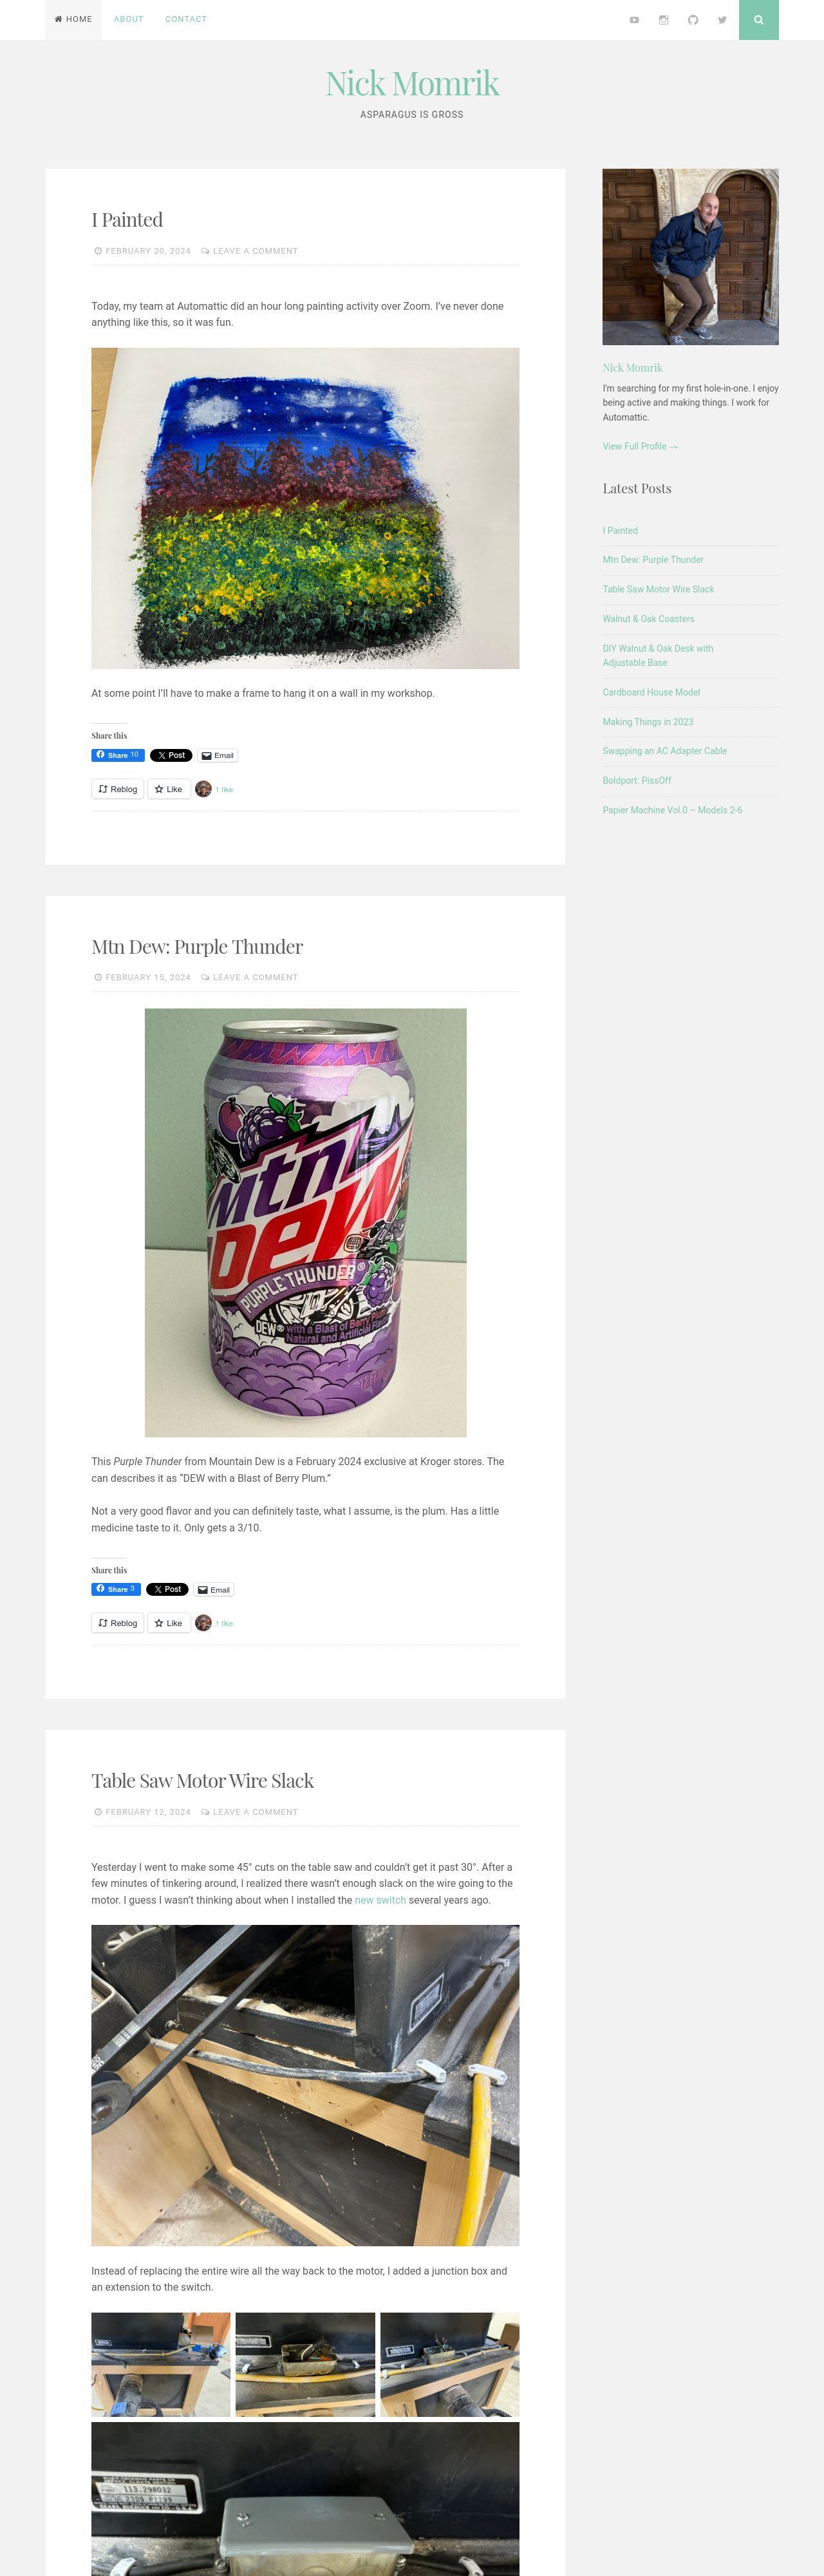Open the Table Saw Motor Wire Slack title
The image size is (824, 2576).
coord(202,1781)
